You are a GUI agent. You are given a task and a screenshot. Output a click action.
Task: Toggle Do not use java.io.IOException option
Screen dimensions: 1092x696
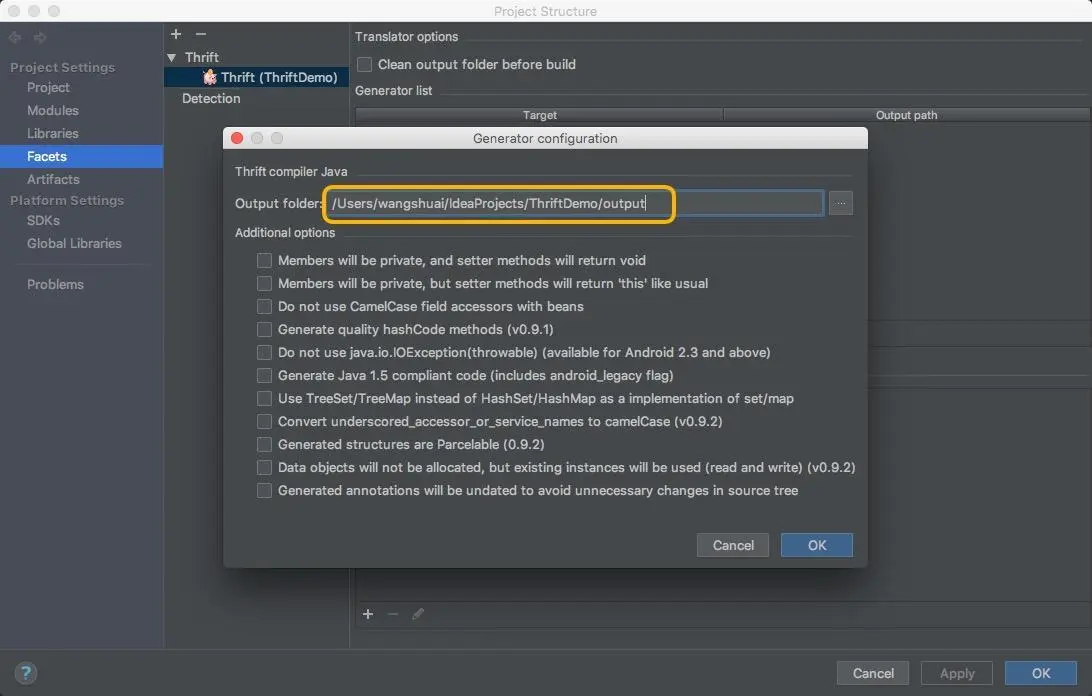[264, 353]
